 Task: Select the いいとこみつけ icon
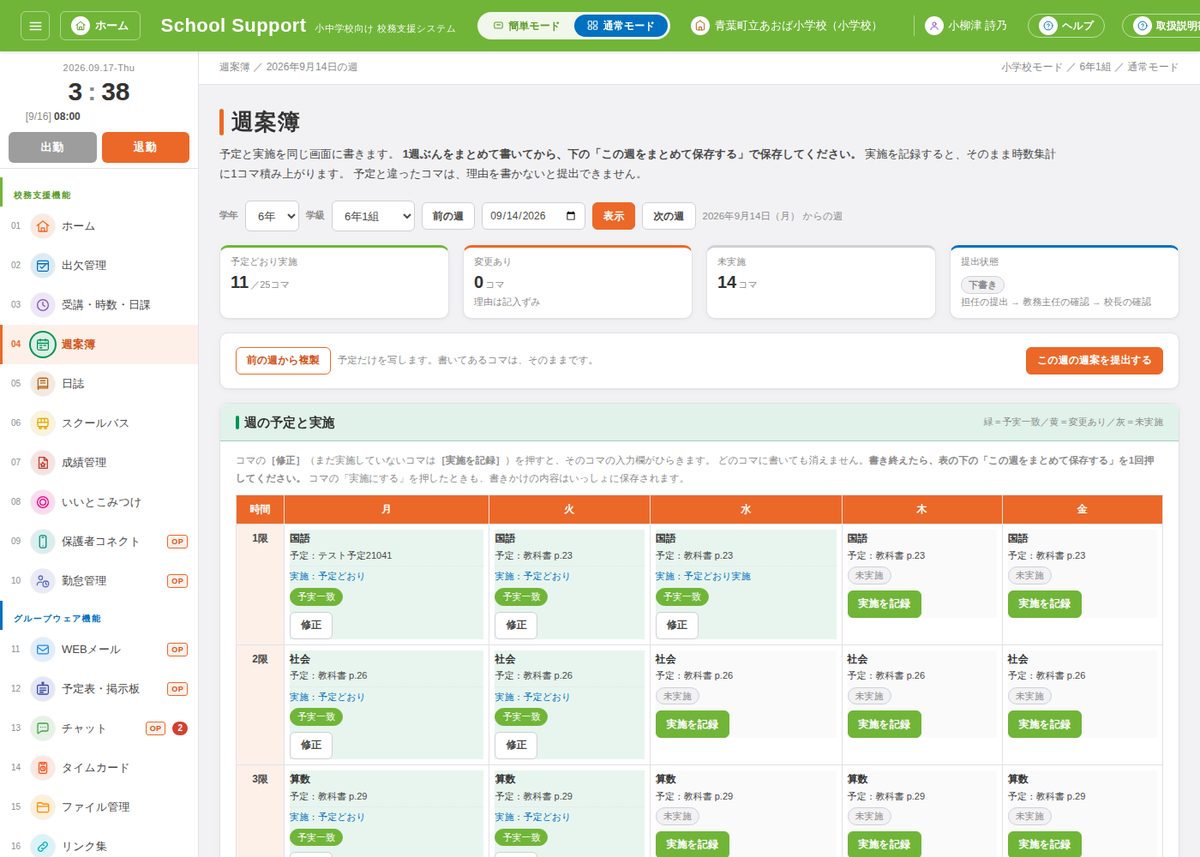[43, 502]
